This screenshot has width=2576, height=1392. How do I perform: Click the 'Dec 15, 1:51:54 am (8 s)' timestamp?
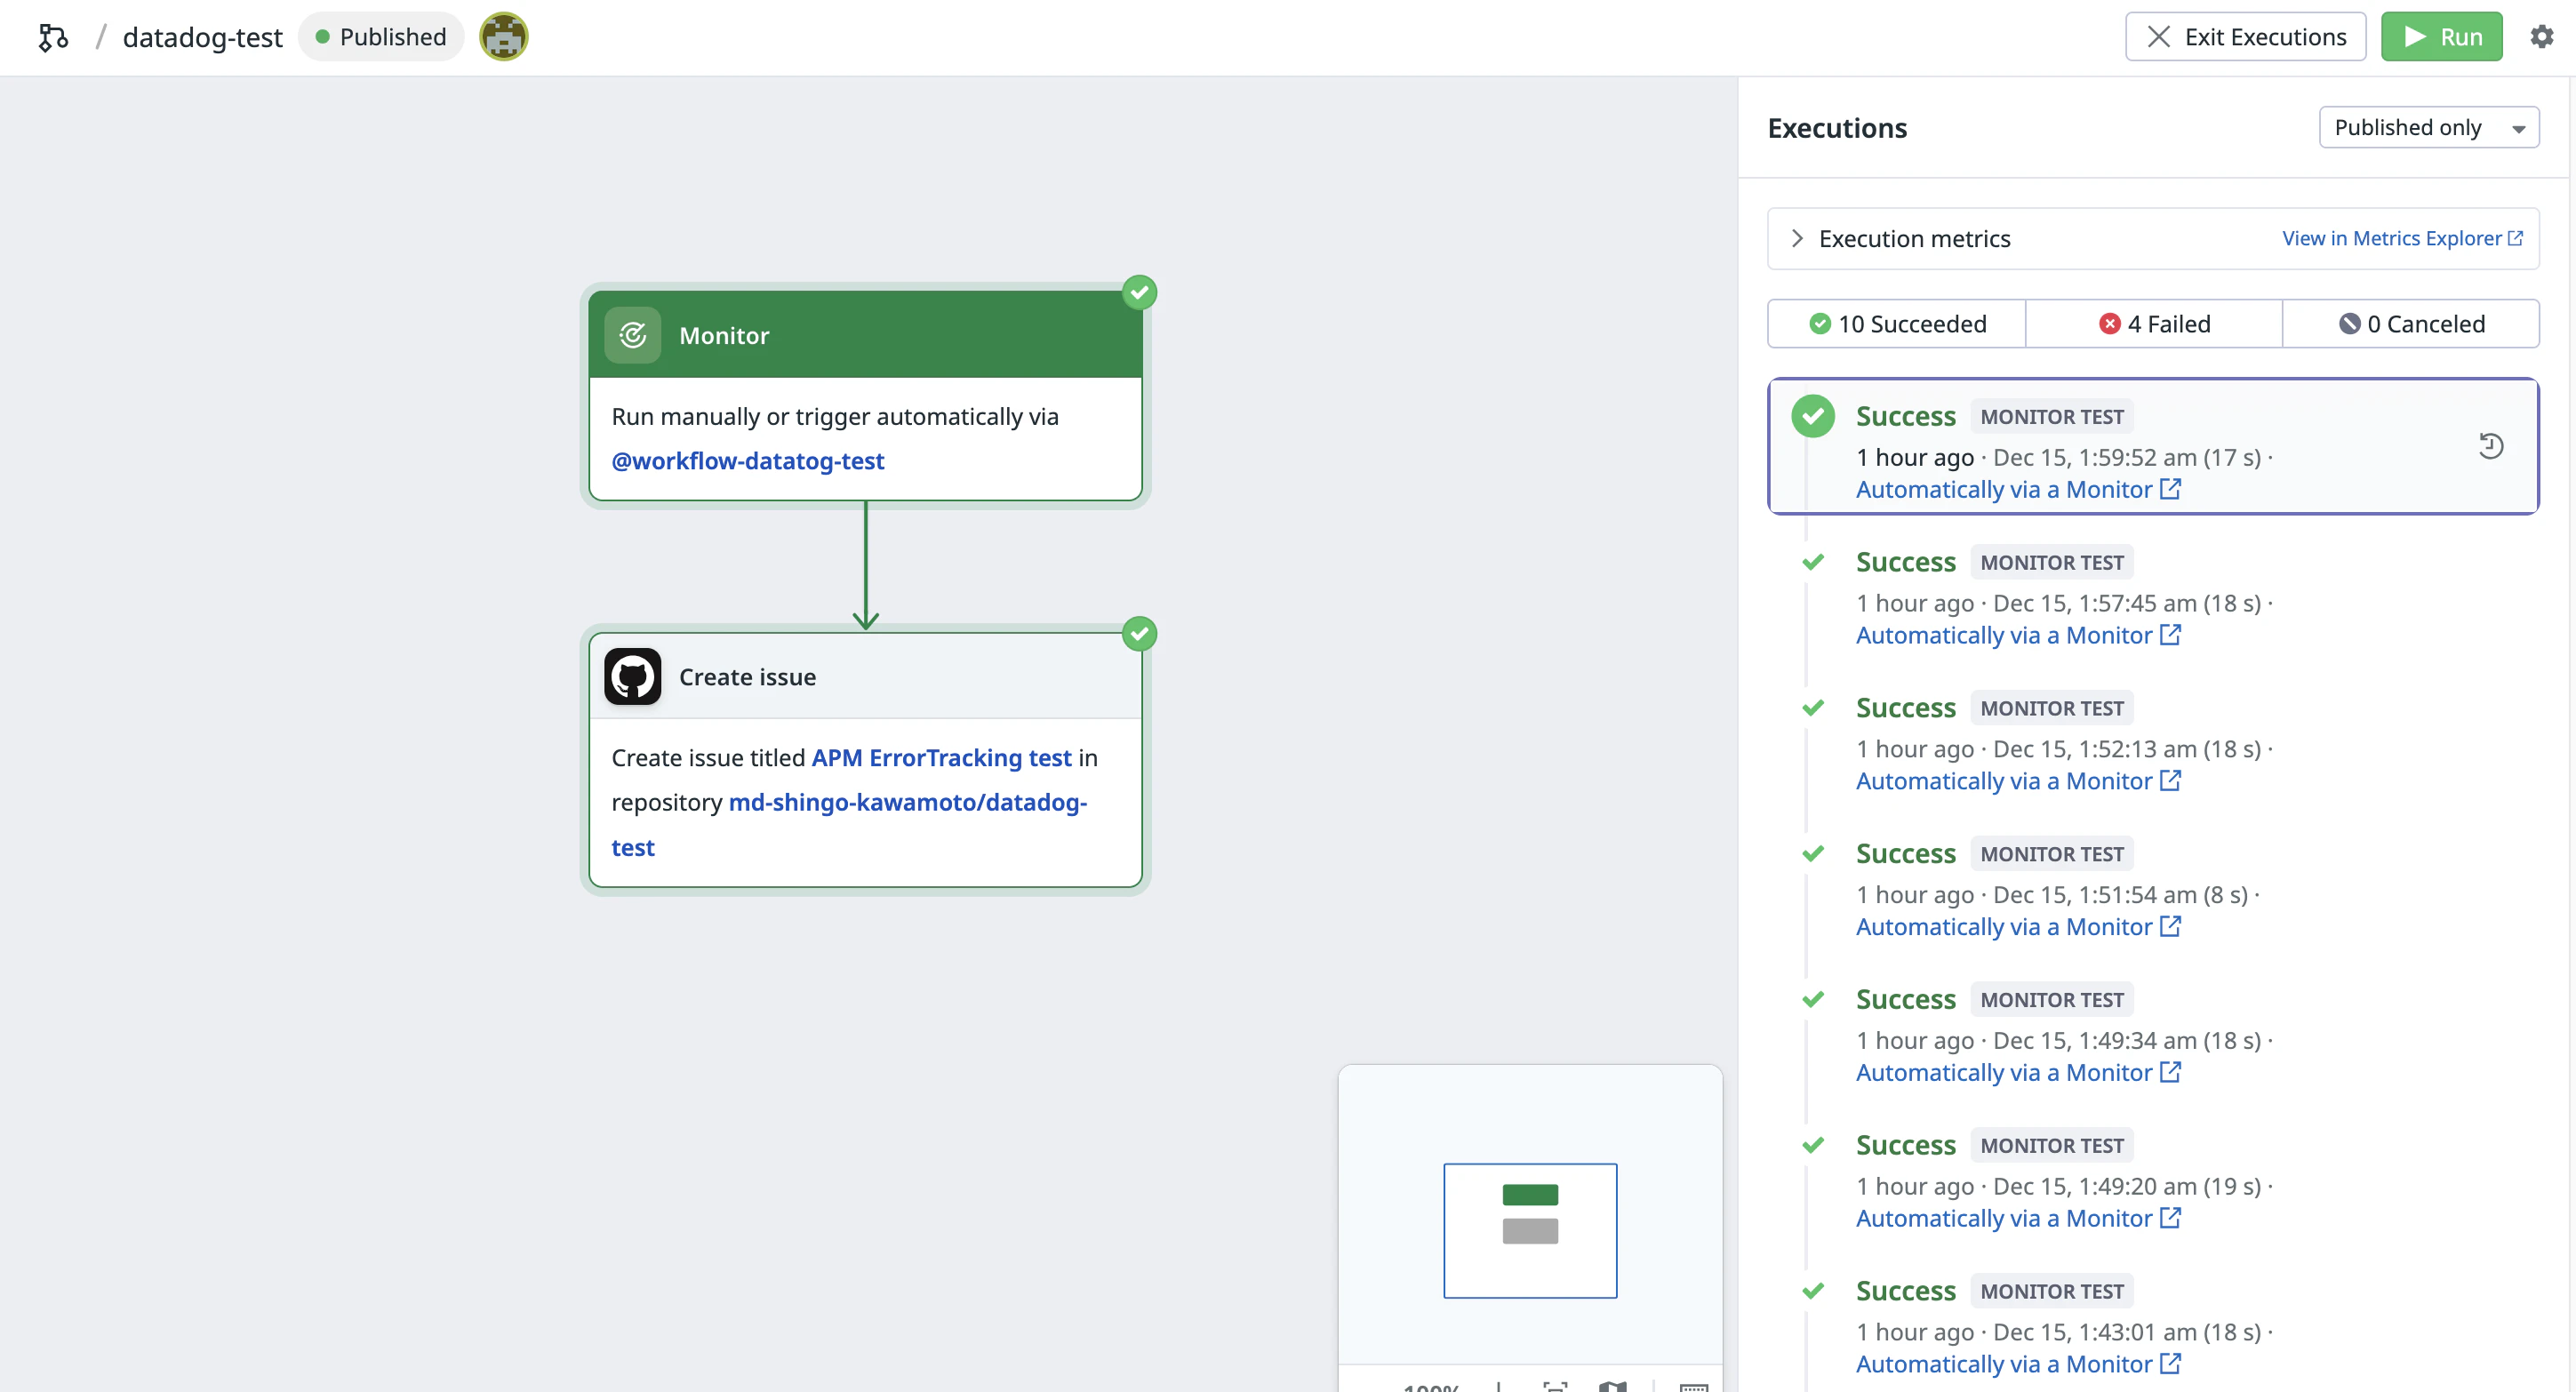point(2120,895)
